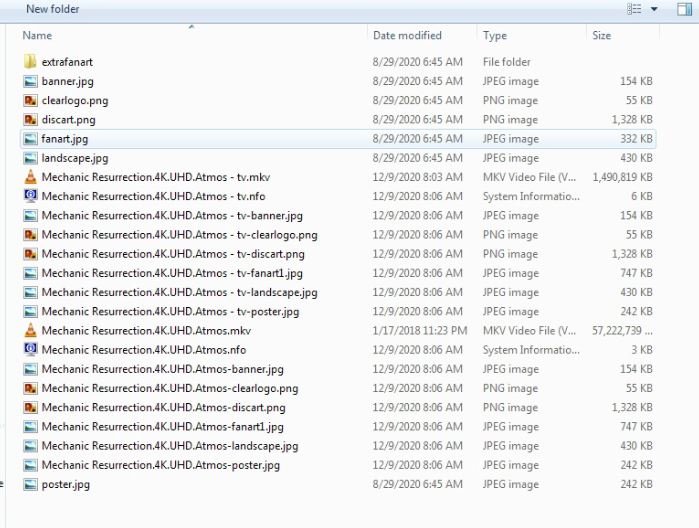Select Mechanic Resurrection.4K.UHD.Atmos-clearlogo.png name
Screen dimensions: 699x528
(x=170, y=388)
